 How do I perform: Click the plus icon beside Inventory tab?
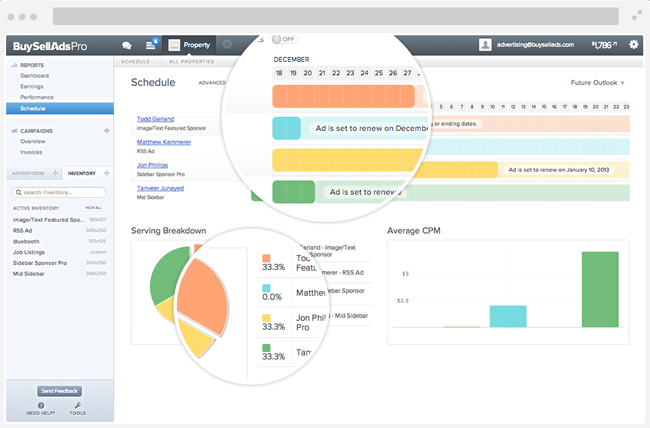(107, 173)
